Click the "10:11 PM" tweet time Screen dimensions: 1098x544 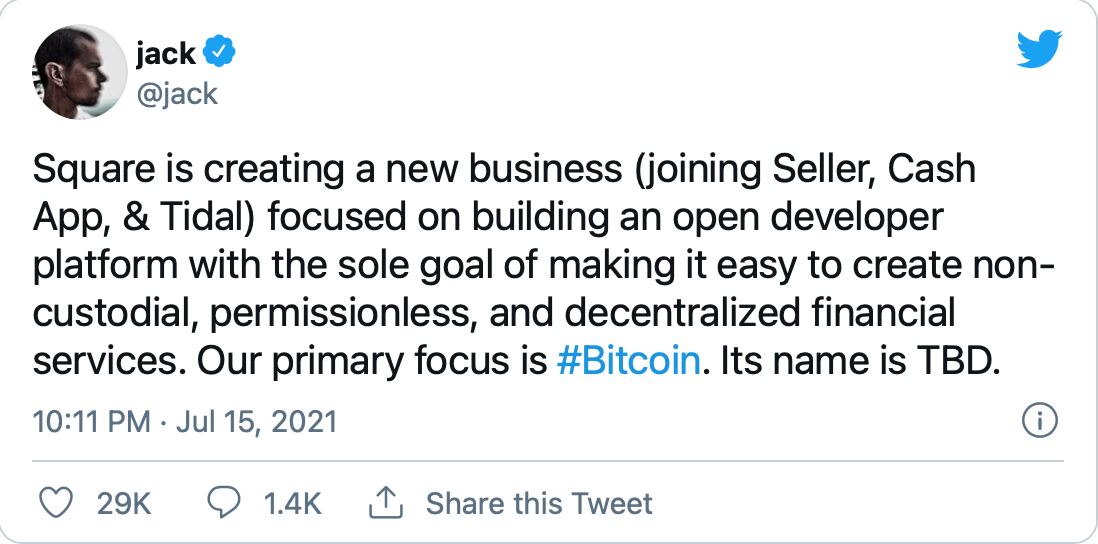point(90,421)
